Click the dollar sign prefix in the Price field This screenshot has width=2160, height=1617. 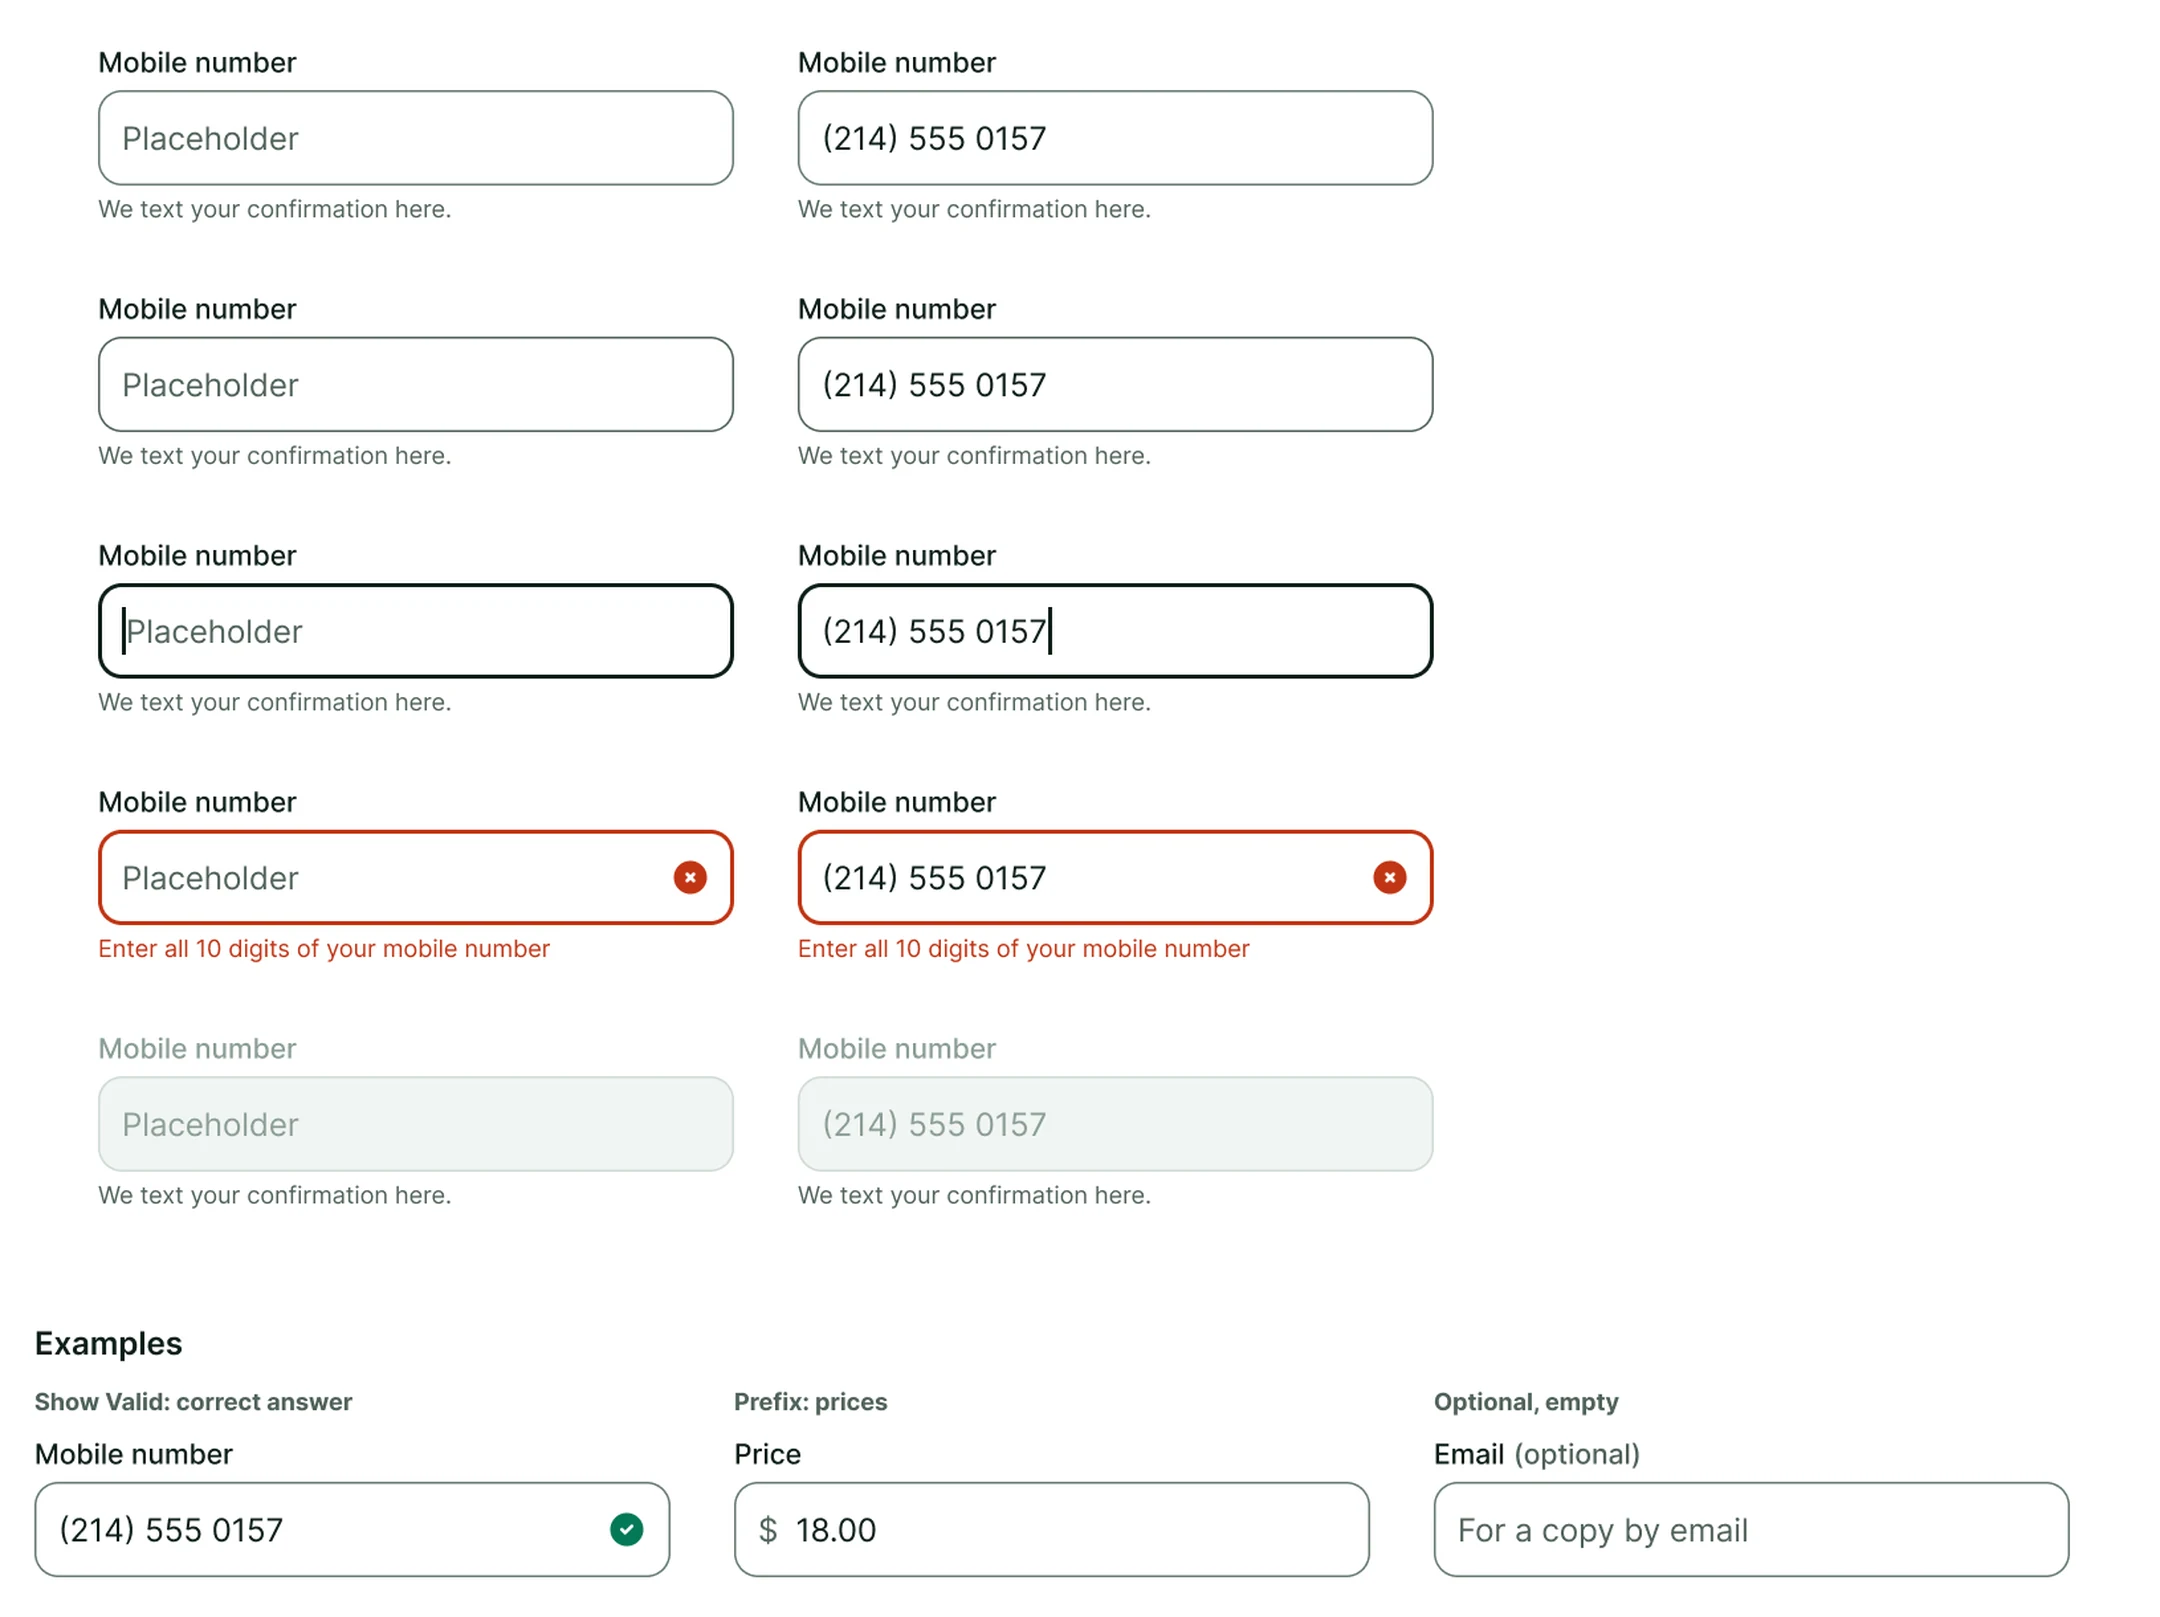point(767,1529)
